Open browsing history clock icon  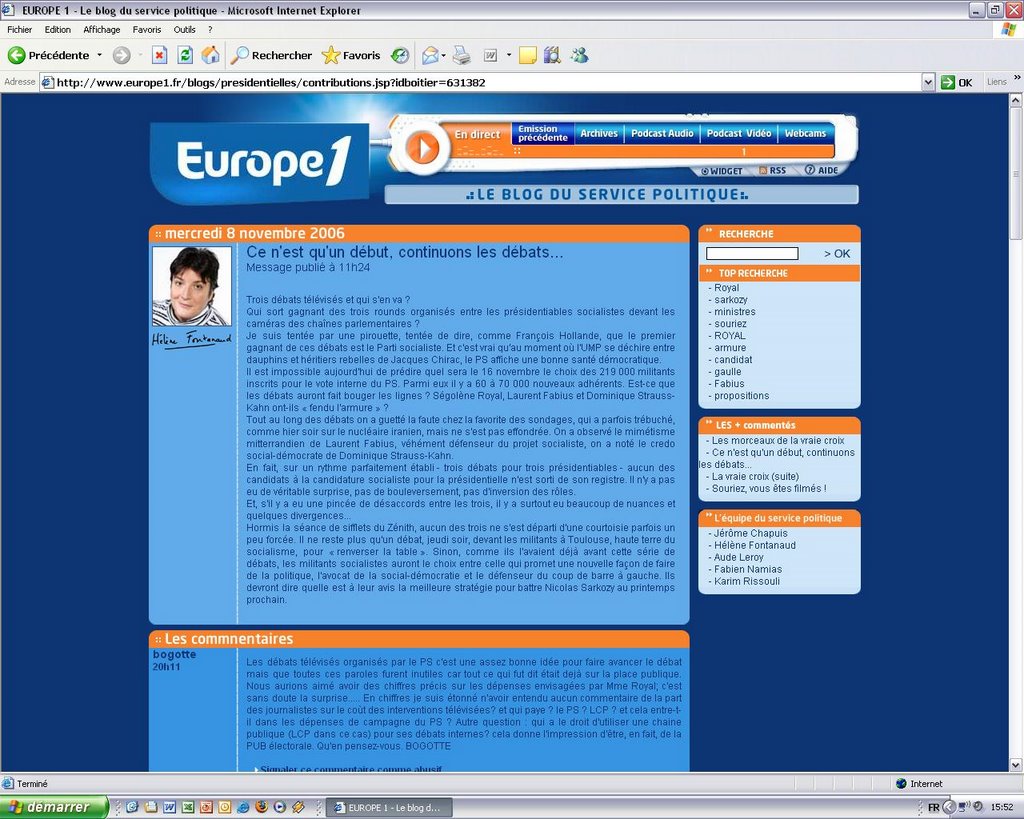[x=400, y=56]
